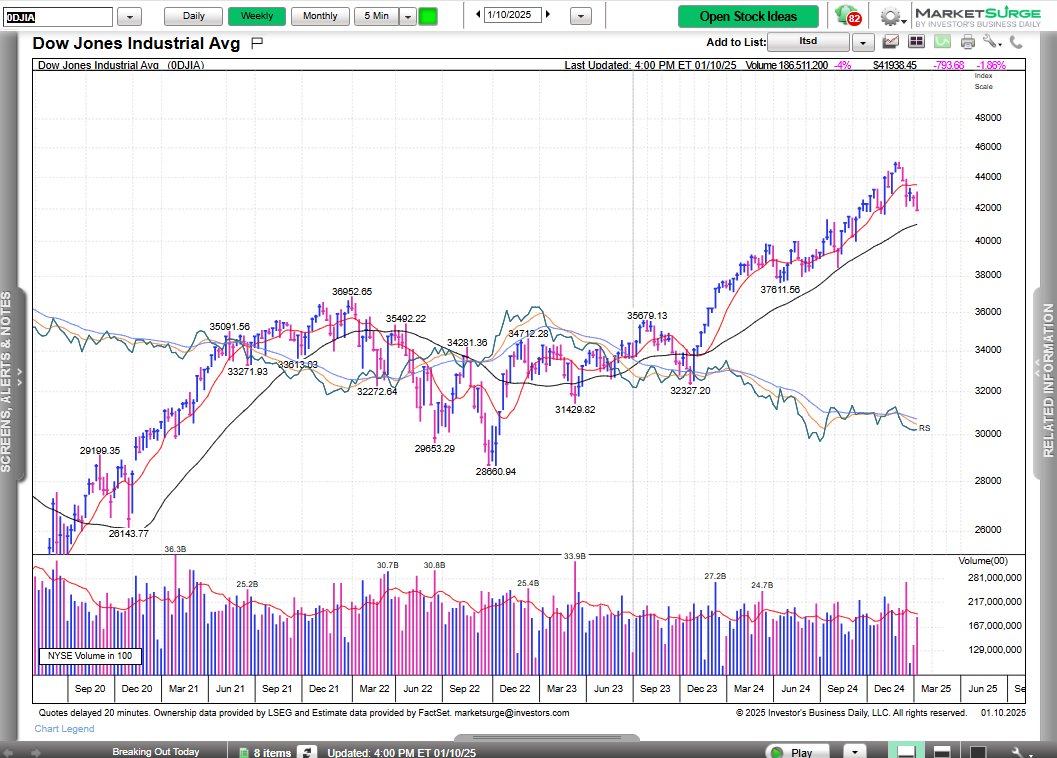The height and width of the screenshot is (758, 1057).
Task: Click the -793.68 price change value
Action: (x=948, y=65)
